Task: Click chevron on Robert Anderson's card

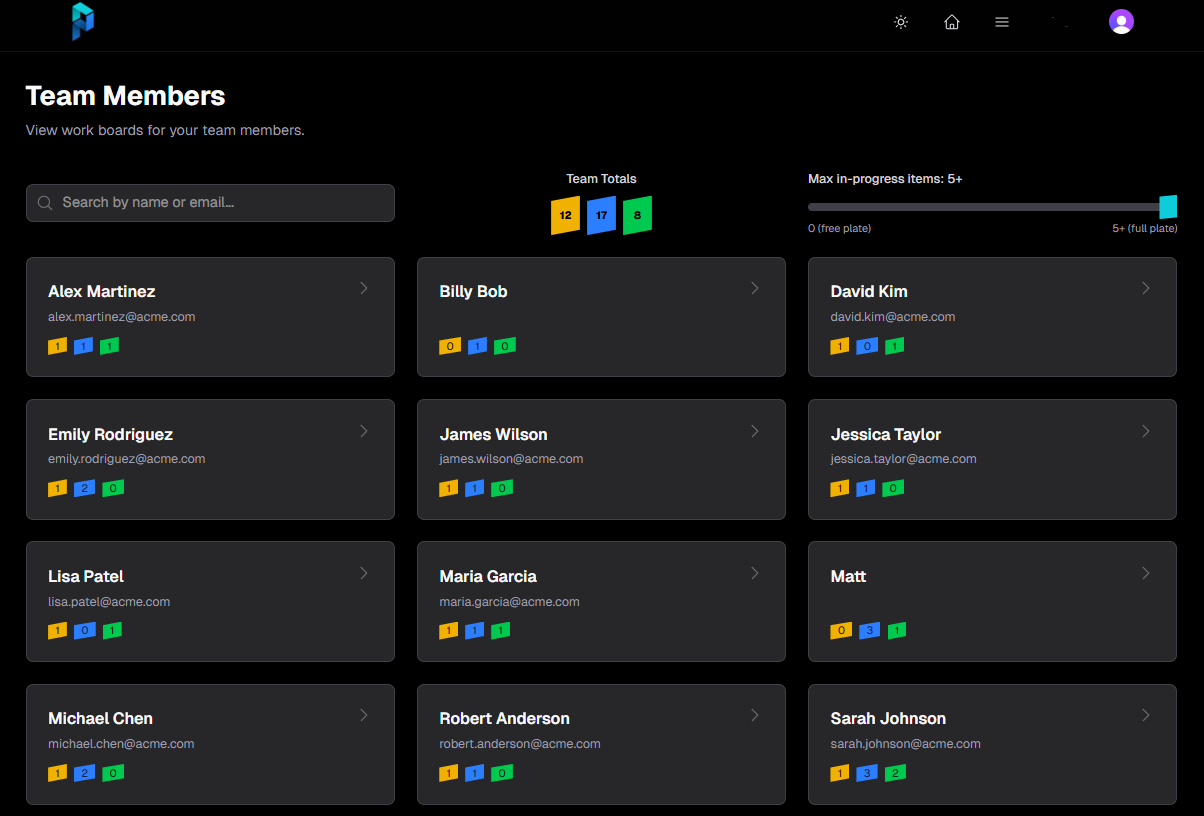Action: tap(755, 715)
